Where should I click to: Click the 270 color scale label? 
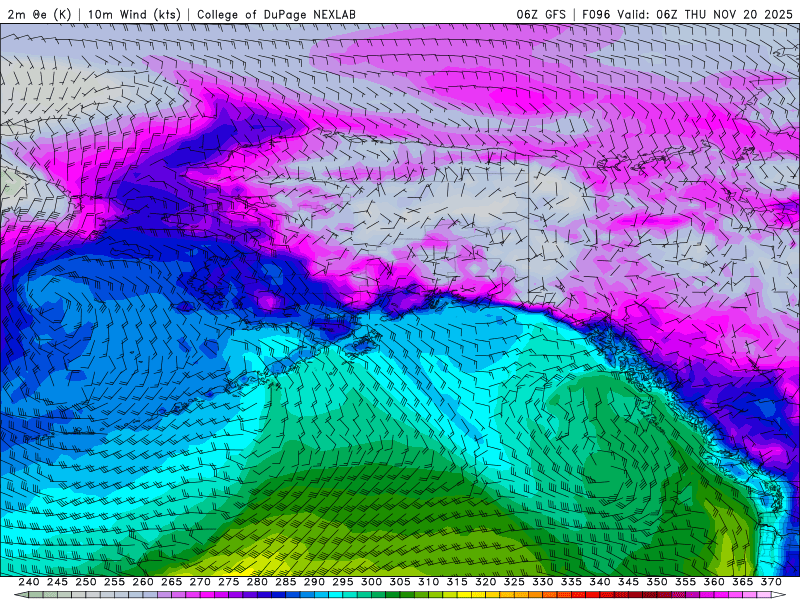click(200, 582)
